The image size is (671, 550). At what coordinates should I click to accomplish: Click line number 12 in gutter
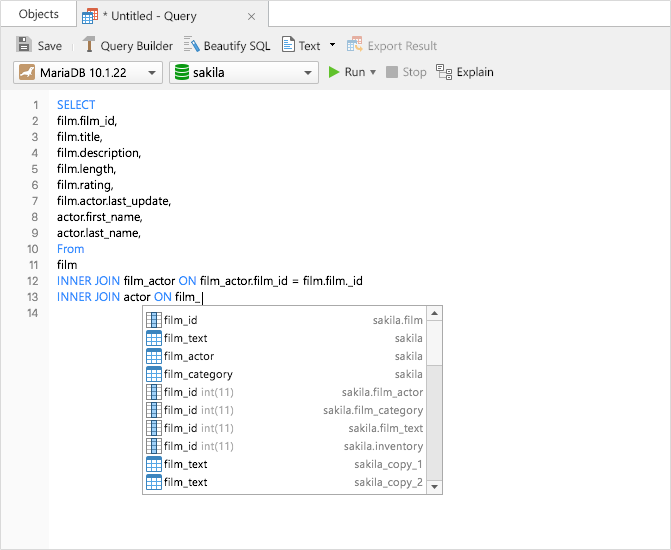pyautogui.click(x=33, y=281)
